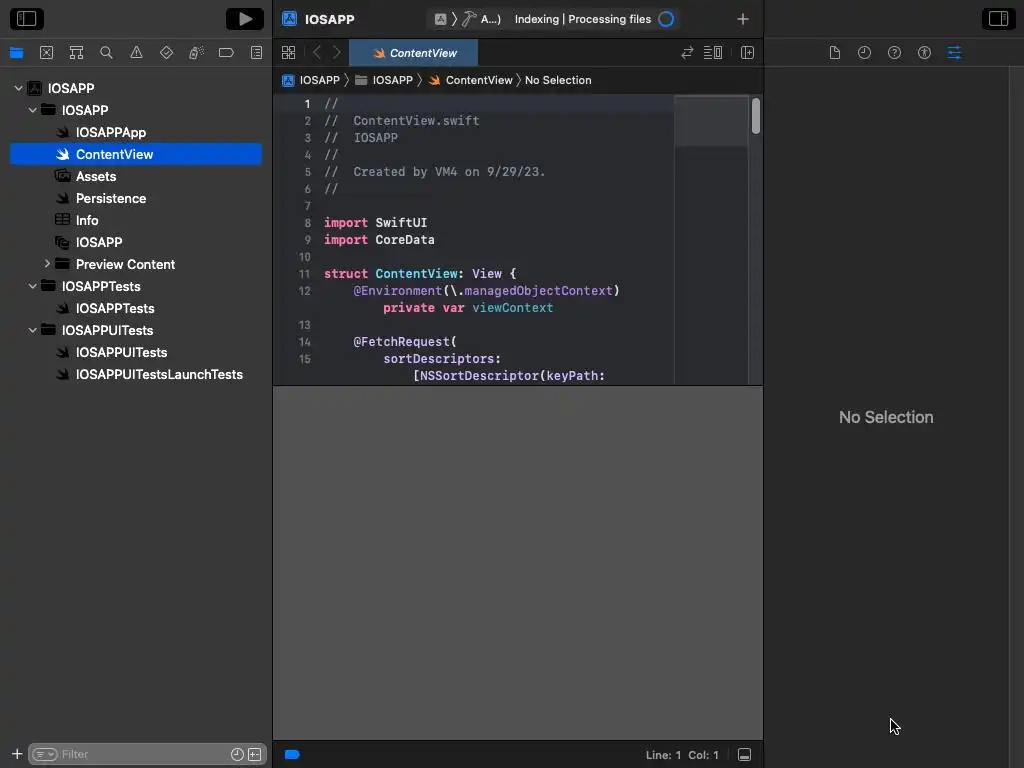Add a new tab with plus
This screenshot has height=768, width=1024.
[743, 19]
